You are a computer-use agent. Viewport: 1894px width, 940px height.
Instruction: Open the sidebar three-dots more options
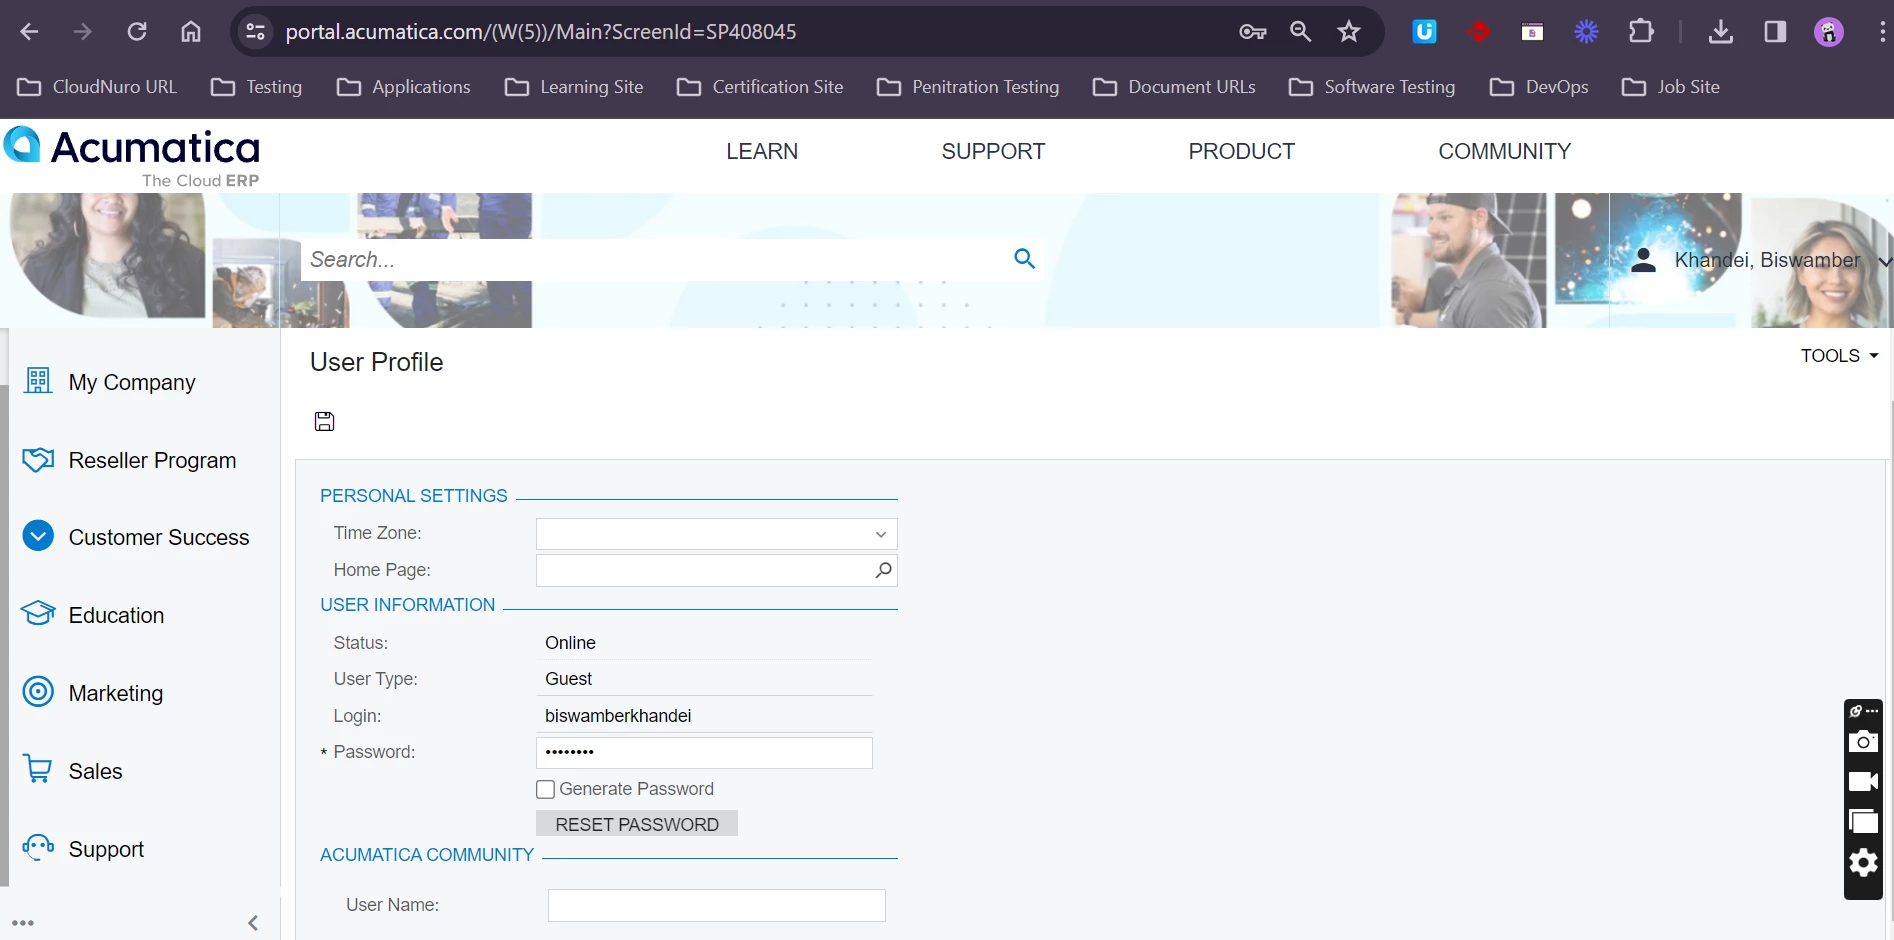point(23,923)
